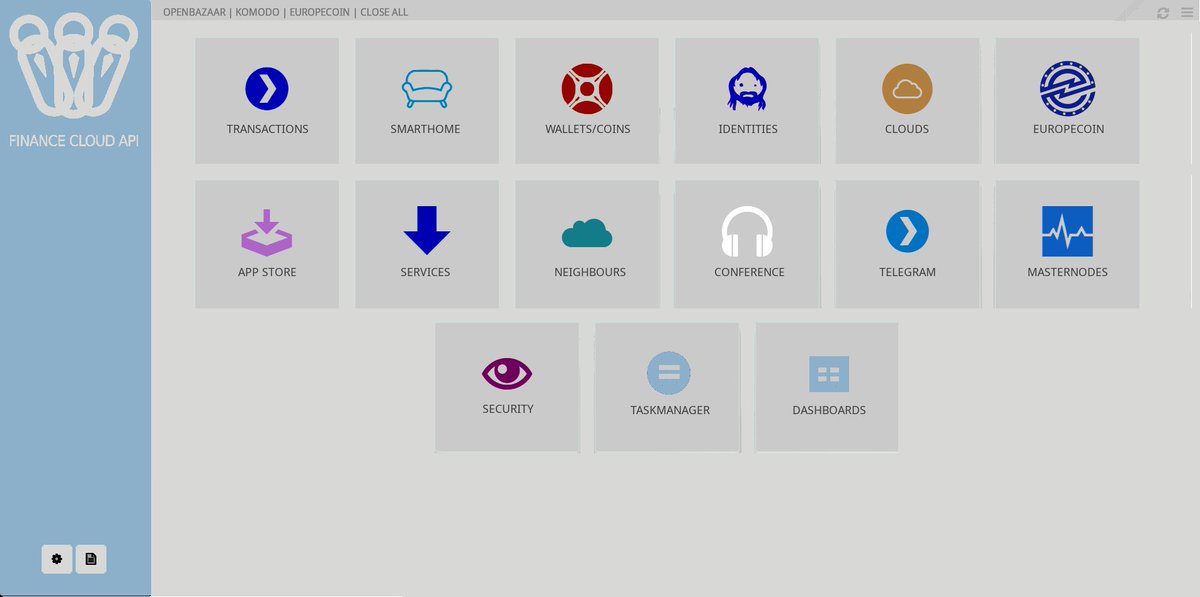1200x597 pixels.
Task: Open the Masternodes pulse tile
Action: tap(1067, 244)
